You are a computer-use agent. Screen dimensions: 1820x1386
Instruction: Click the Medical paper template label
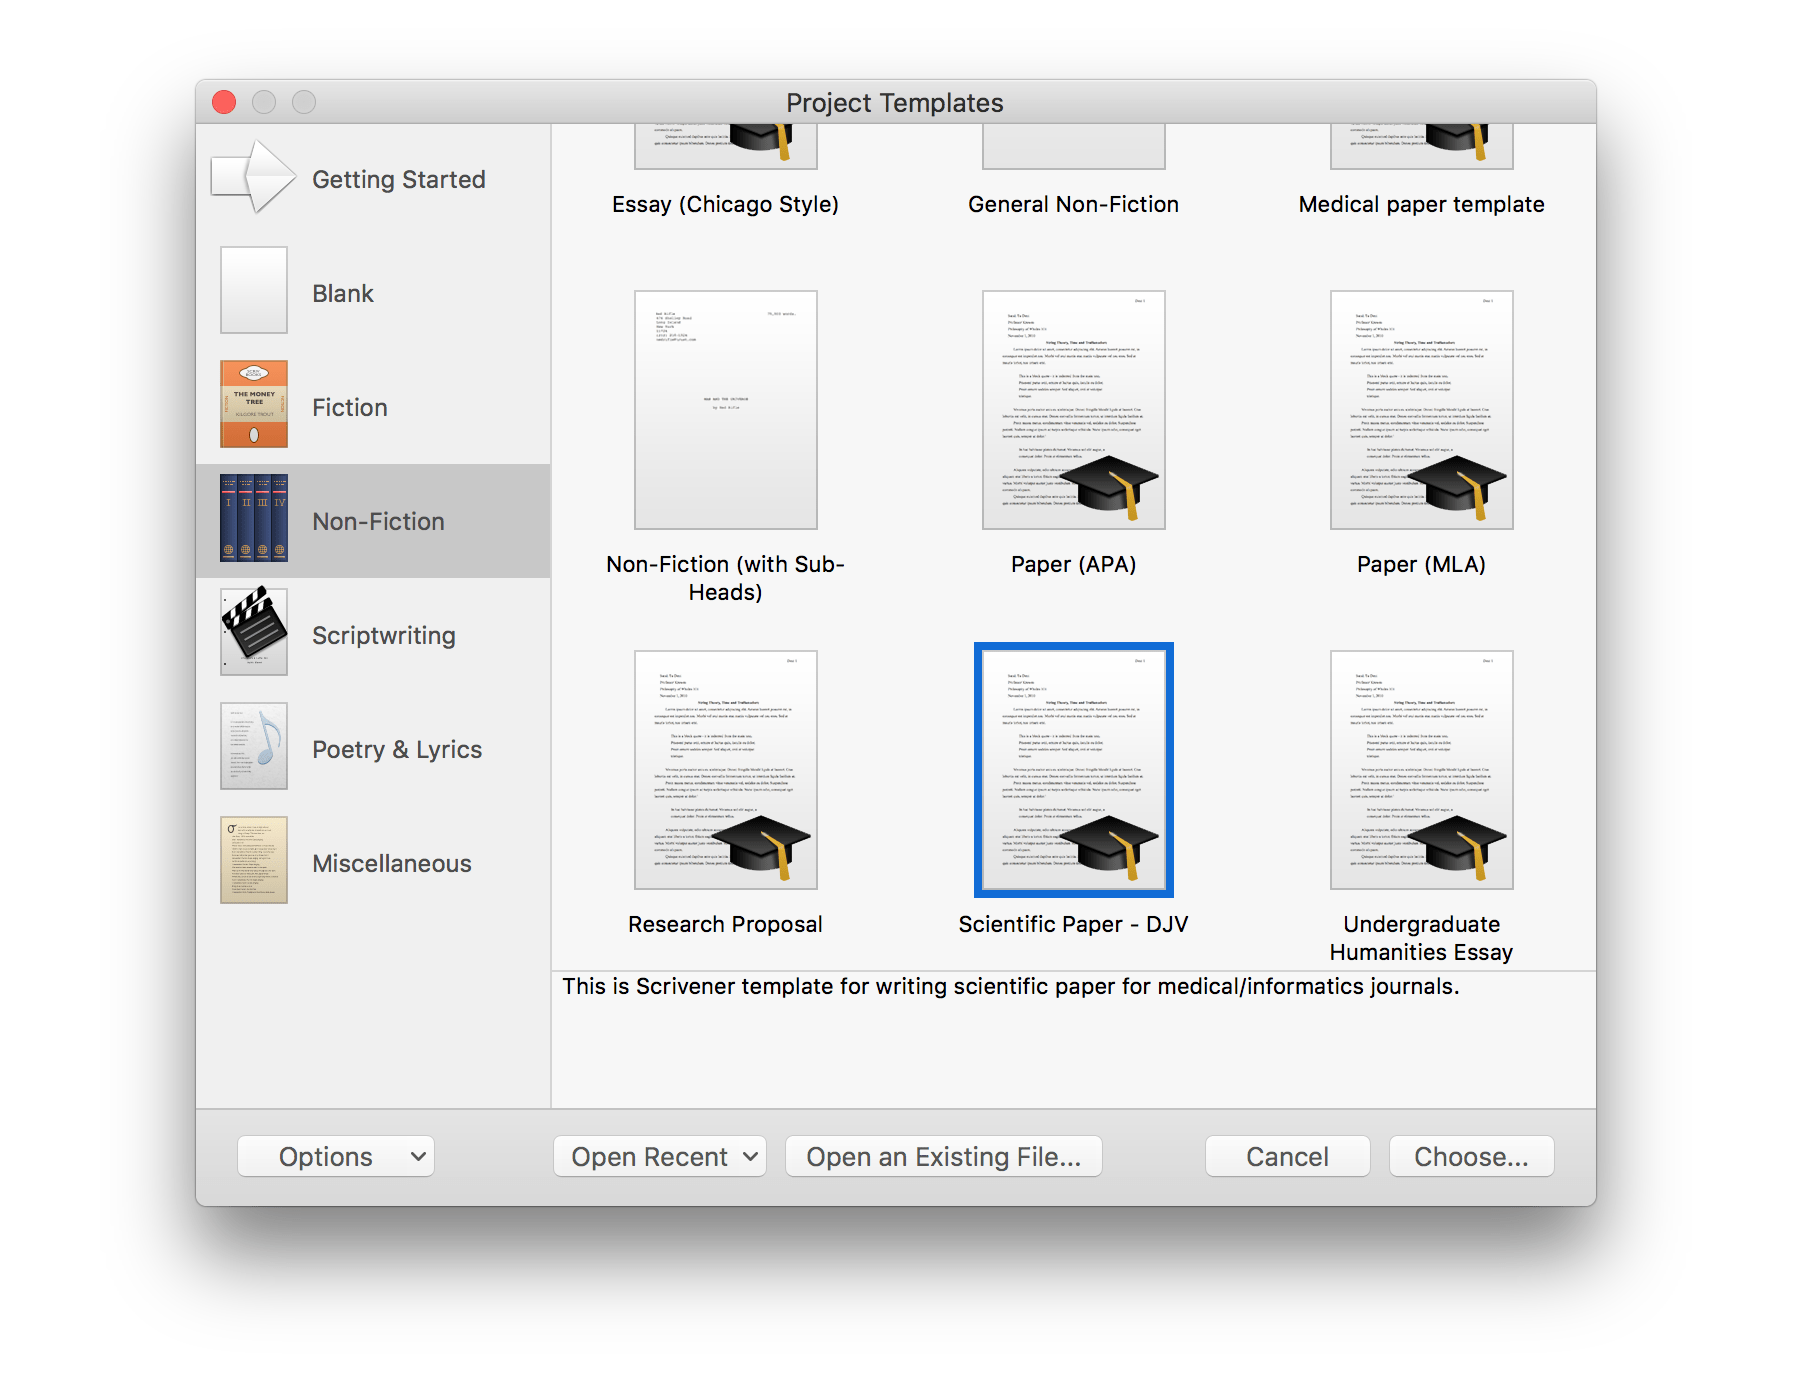click(x=1422, y=205)
